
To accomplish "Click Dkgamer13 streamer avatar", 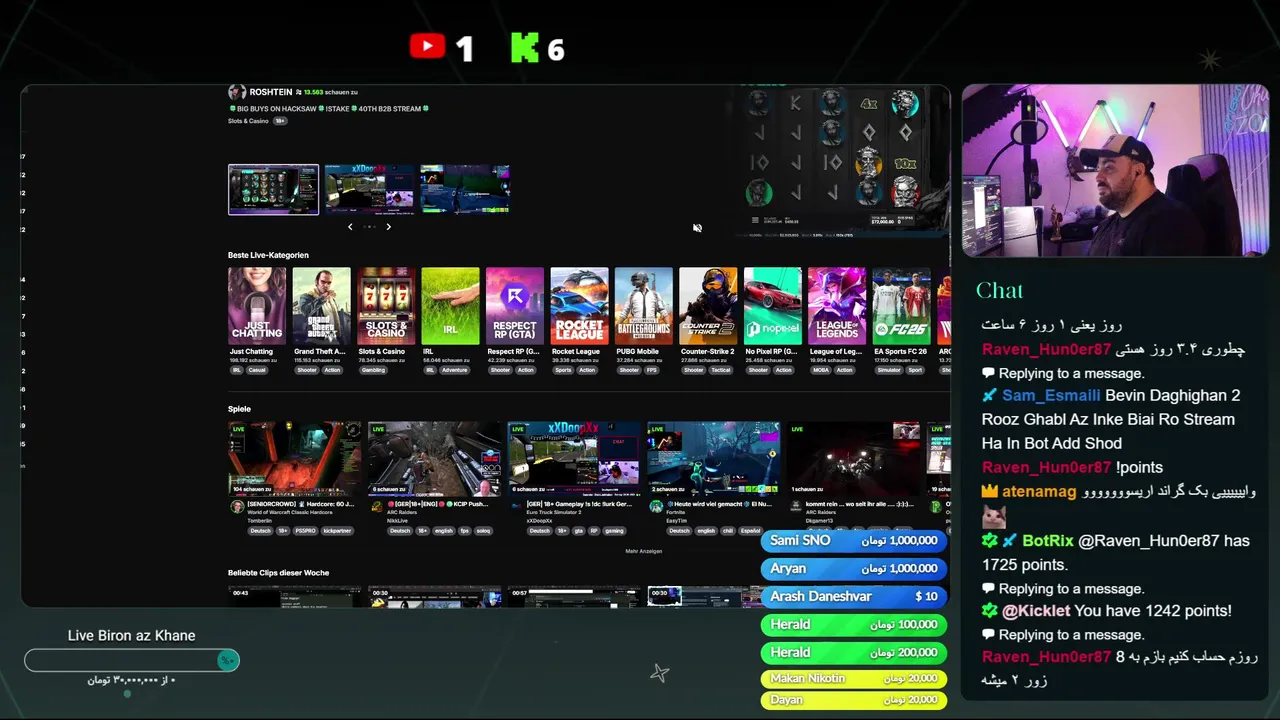I will click(796, 507).
